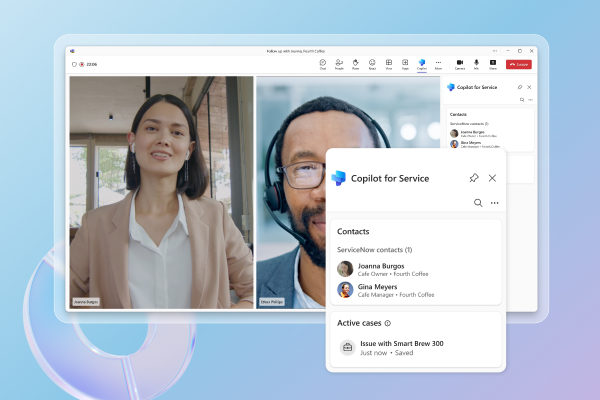Show the People participant list
The height and width of the screenshot is (400, 600).
[339, 63]
